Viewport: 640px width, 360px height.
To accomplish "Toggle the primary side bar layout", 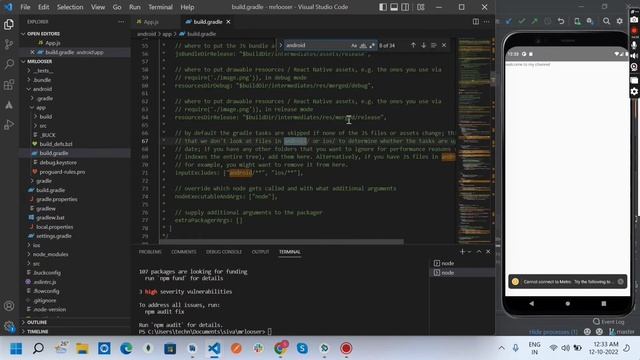I will click(383, 7).
